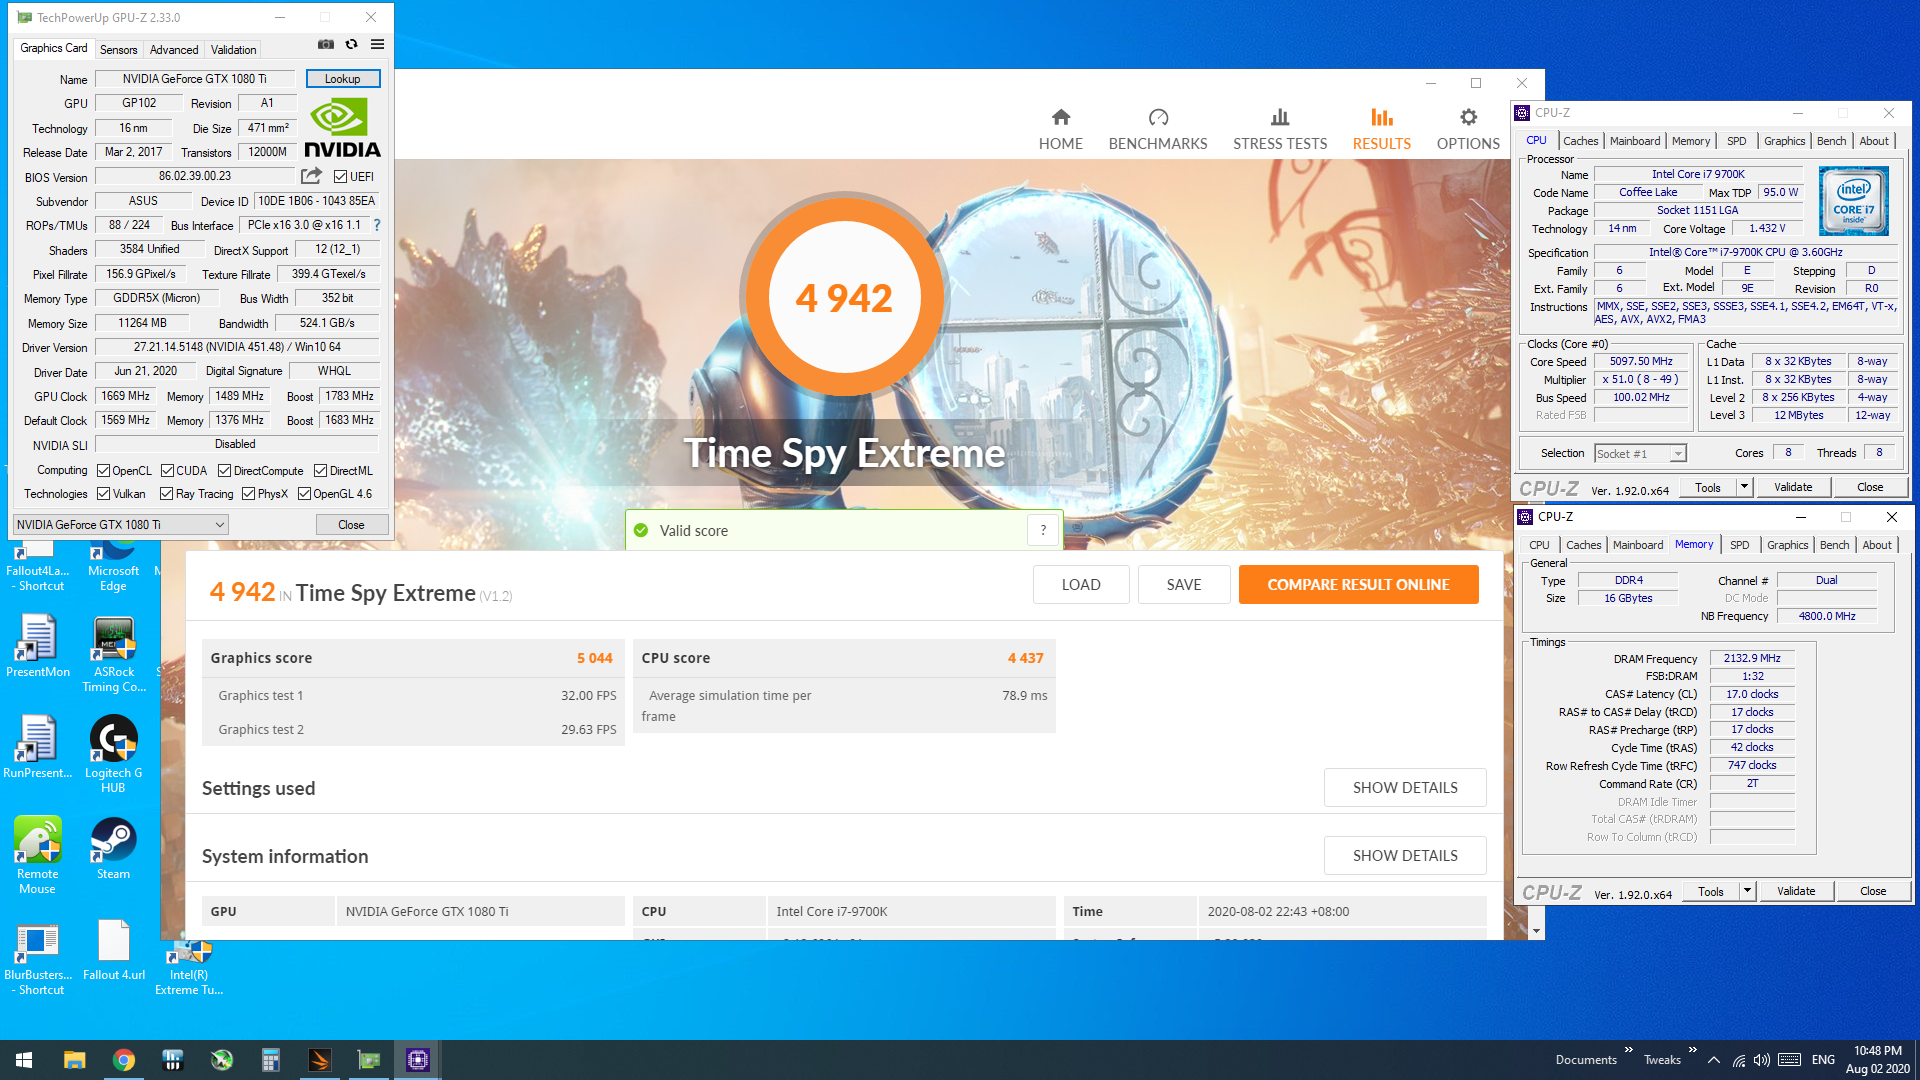Toggle the UEFI checkbox in GPU-Z

(x=341, y=177)
